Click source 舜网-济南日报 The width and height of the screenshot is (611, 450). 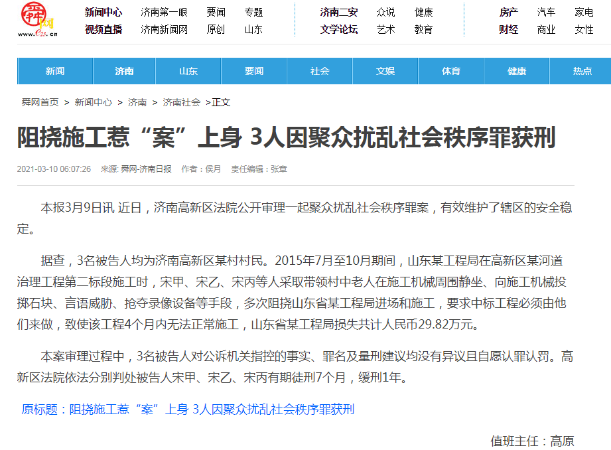click(136, 169)
